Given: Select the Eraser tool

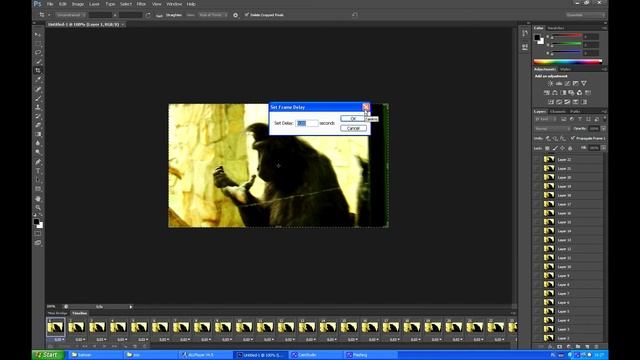Looking at the screenshot, I should pos(38,125).
